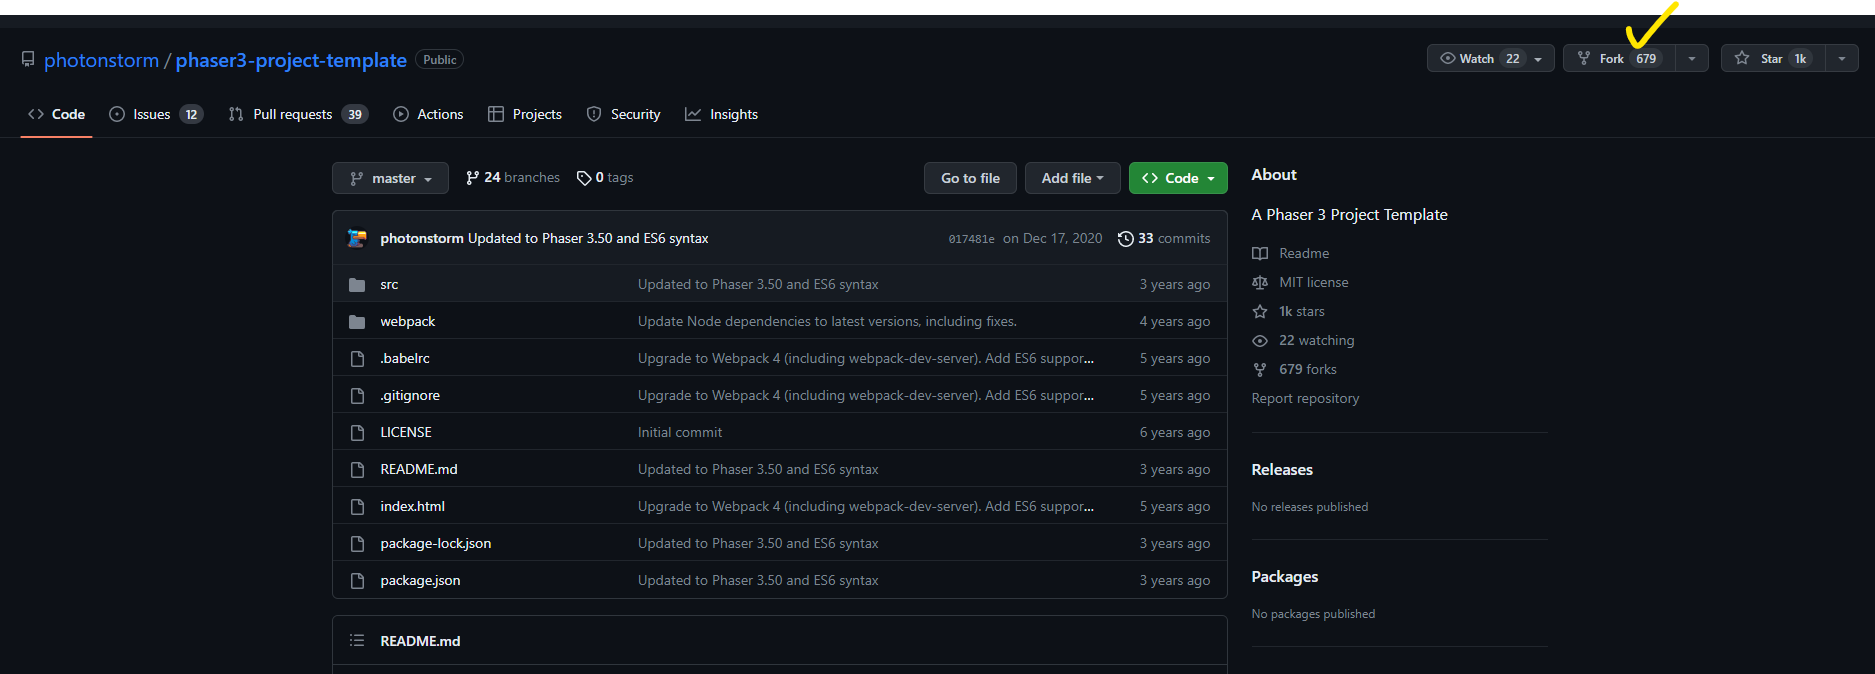This screenshot has width=1875, height=674.
Task: Click the LICENSE file icon
Action: [357, 433]
